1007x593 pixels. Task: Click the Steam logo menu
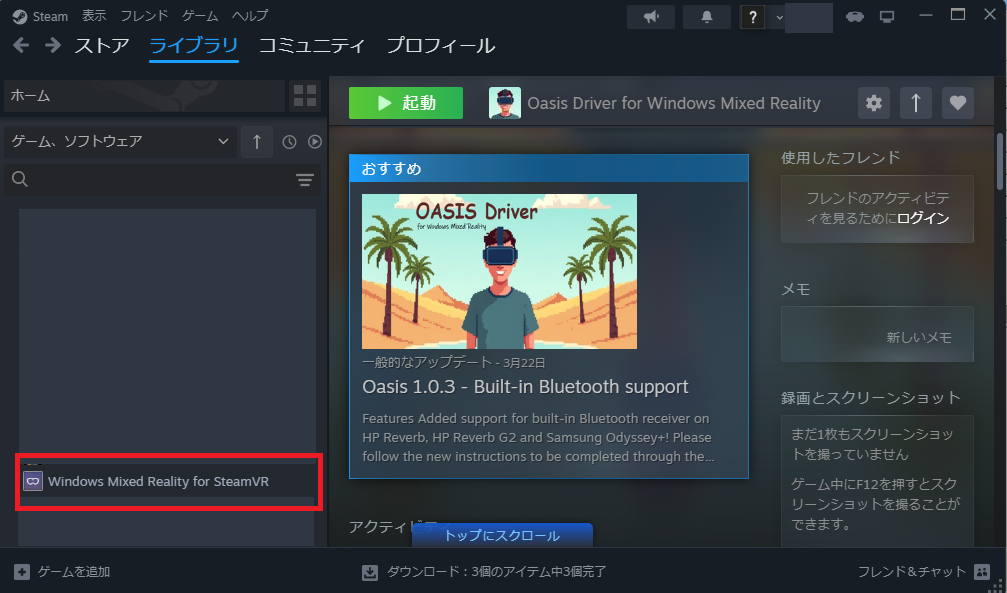[x=40, y=16]
